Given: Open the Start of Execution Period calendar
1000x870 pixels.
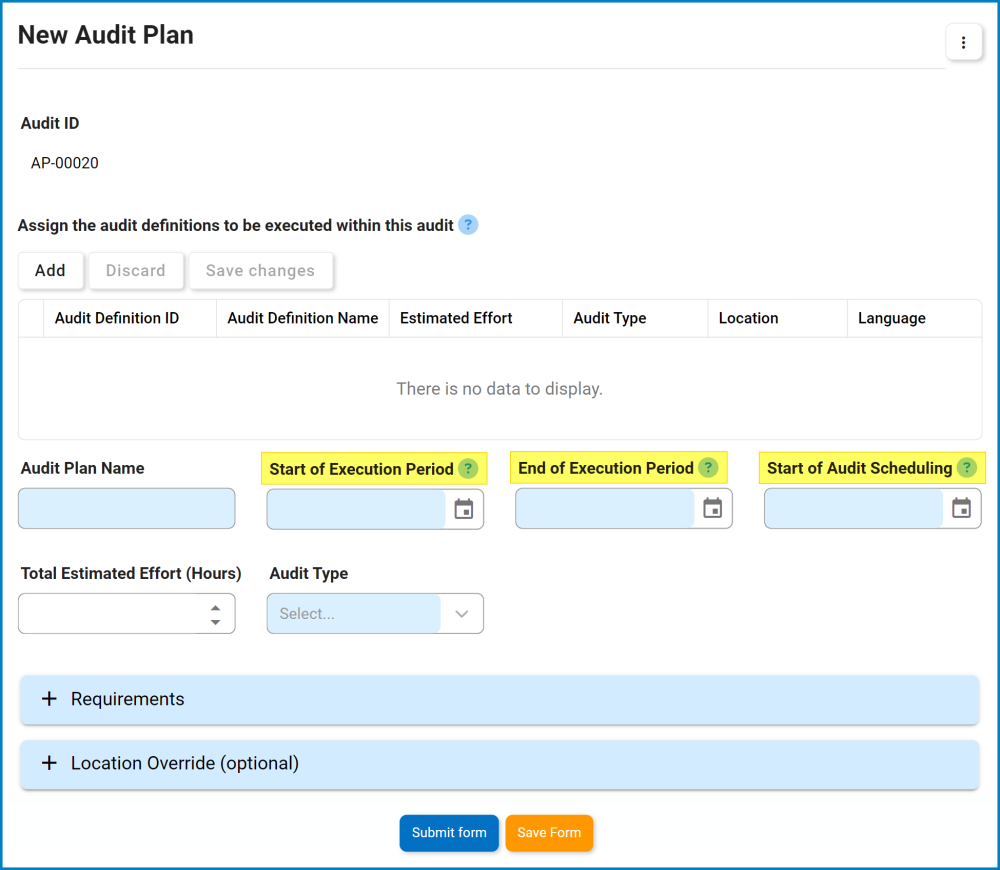Looking at the screenshot, I should click(462, 508).
